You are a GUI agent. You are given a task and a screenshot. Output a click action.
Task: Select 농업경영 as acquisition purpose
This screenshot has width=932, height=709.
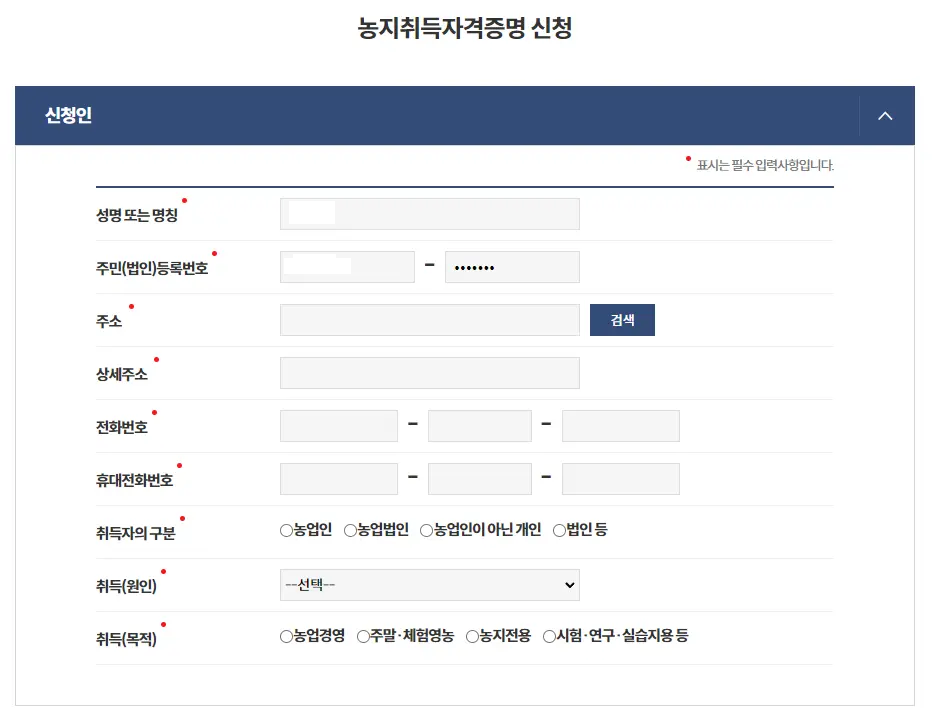coord(285,635)
